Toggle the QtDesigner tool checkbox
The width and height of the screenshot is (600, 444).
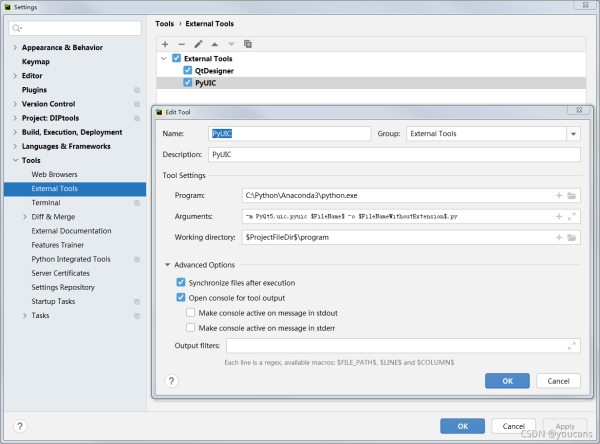tap(187, 71)
